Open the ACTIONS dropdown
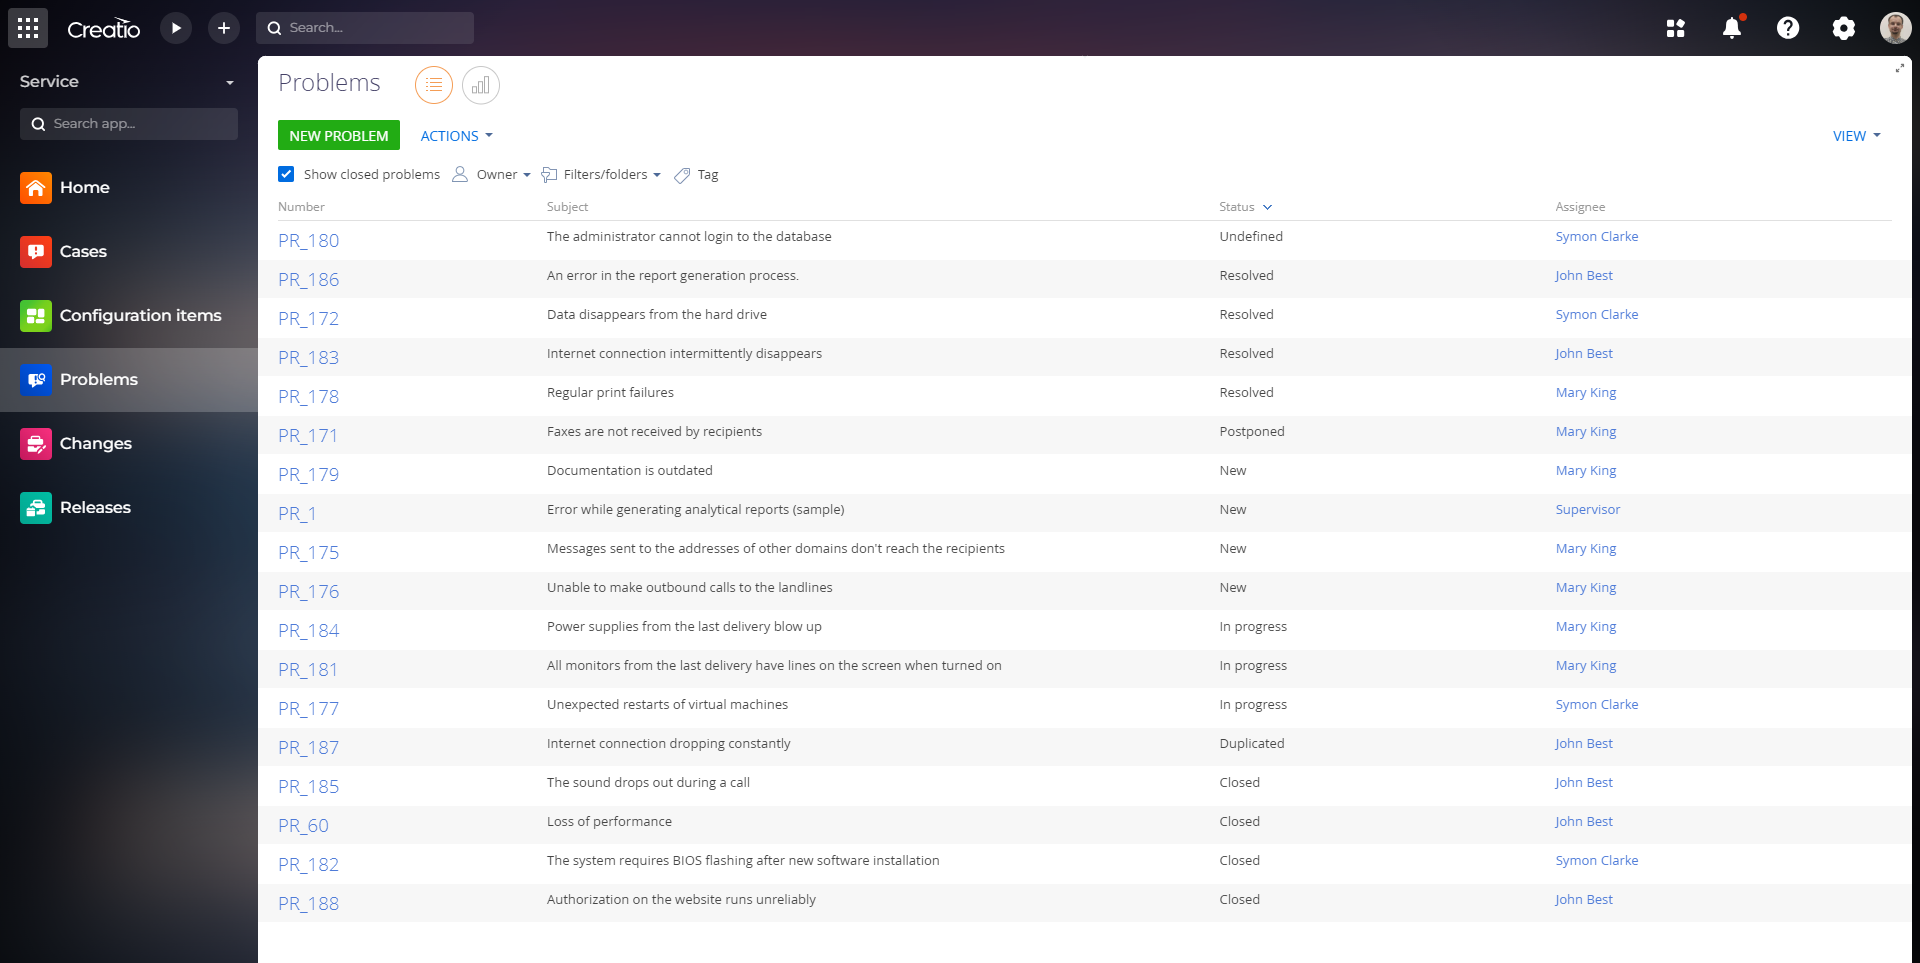Screen dimensions: 1920x963 457,136
